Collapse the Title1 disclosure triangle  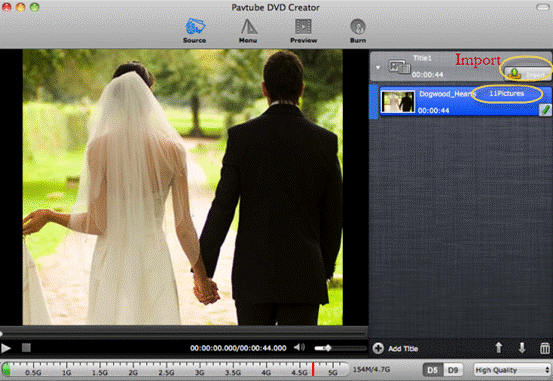(x=378, y=67)
